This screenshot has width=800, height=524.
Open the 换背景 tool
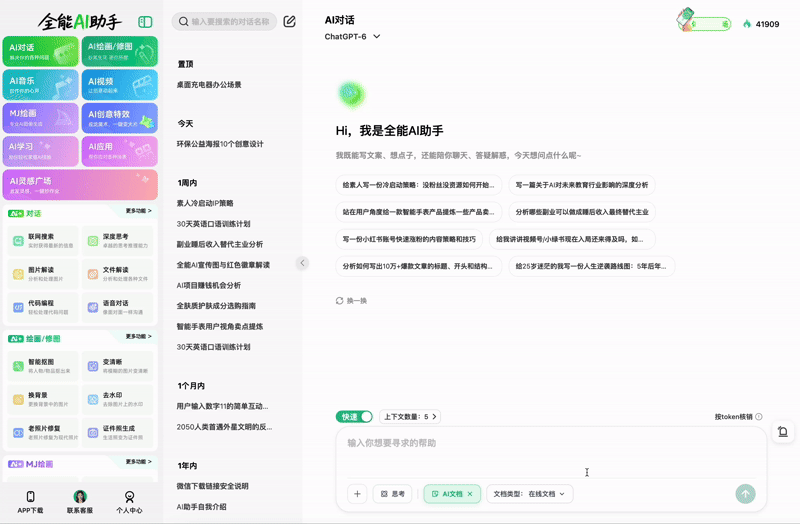[43, 399]
